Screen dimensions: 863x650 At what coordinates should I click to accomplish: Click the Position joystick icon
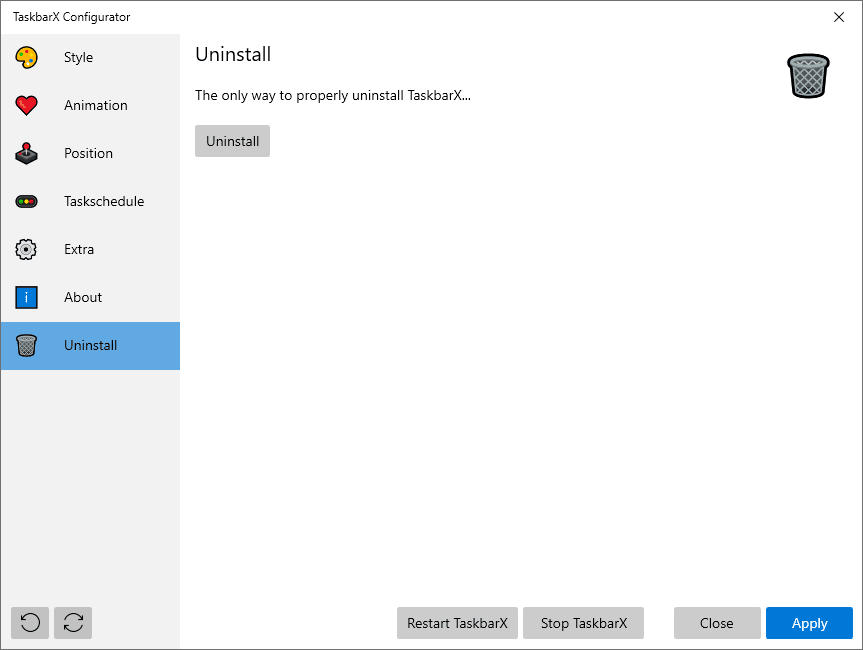(26, 154)
